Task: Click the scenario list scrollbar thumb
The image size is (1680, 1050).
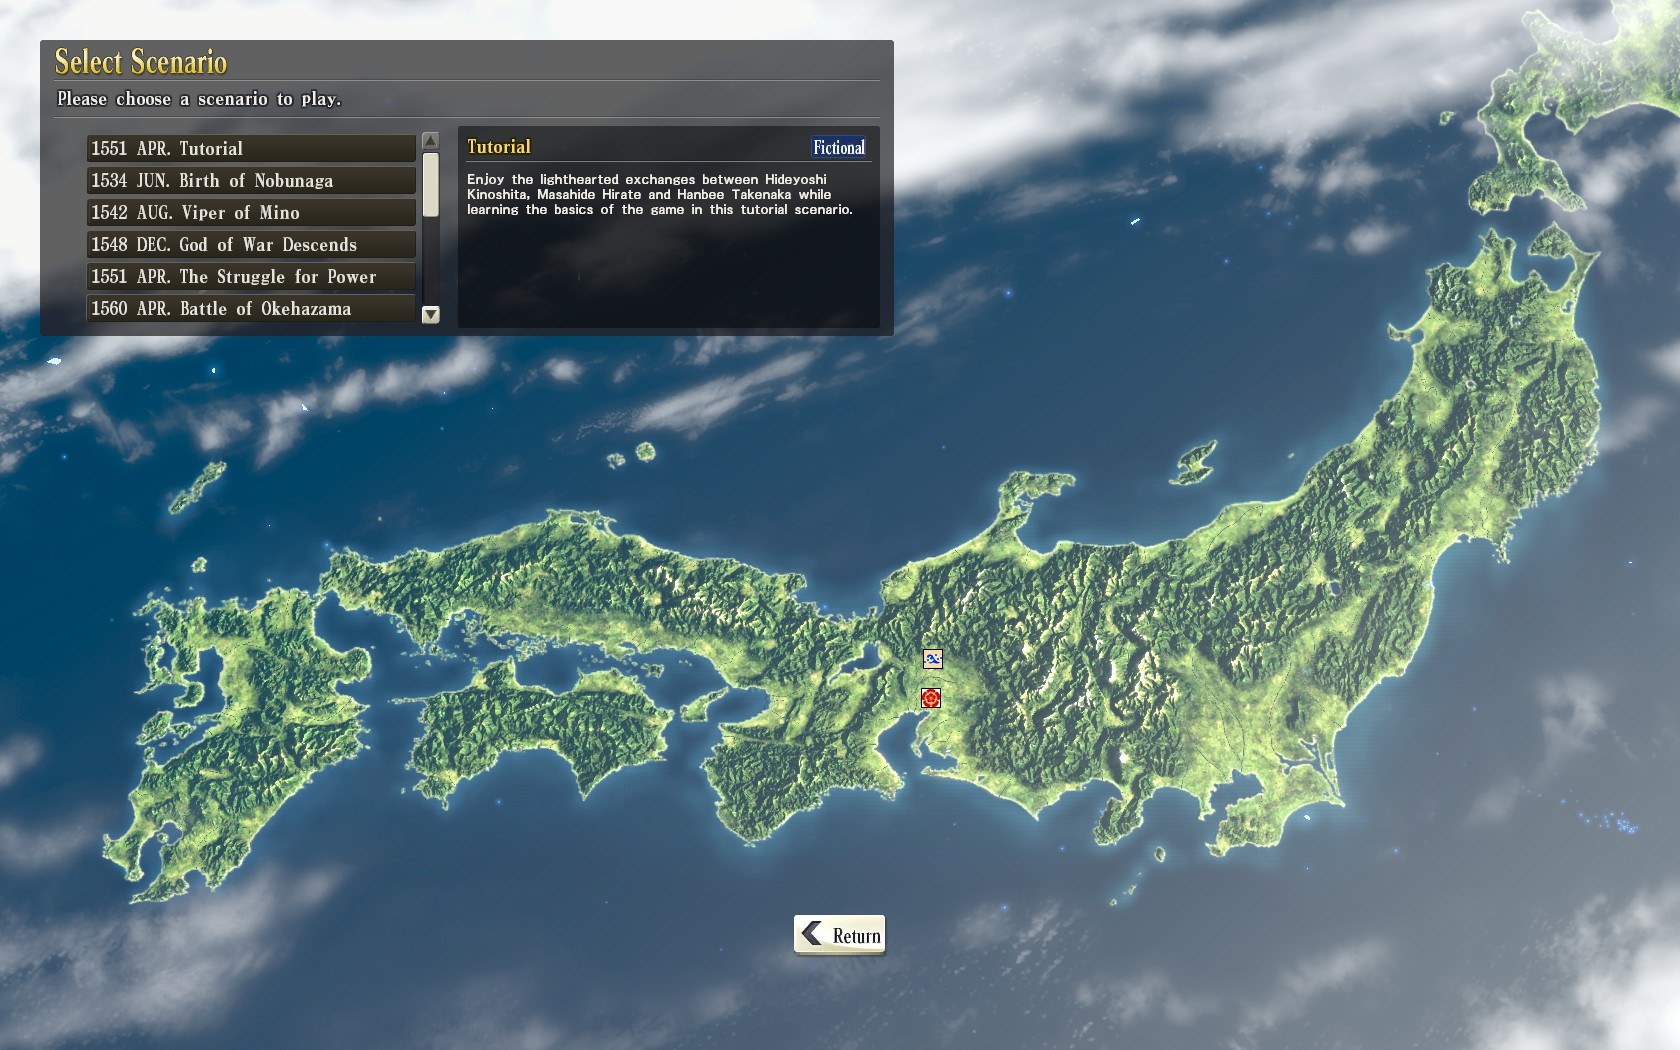Action: coord(431,184)
